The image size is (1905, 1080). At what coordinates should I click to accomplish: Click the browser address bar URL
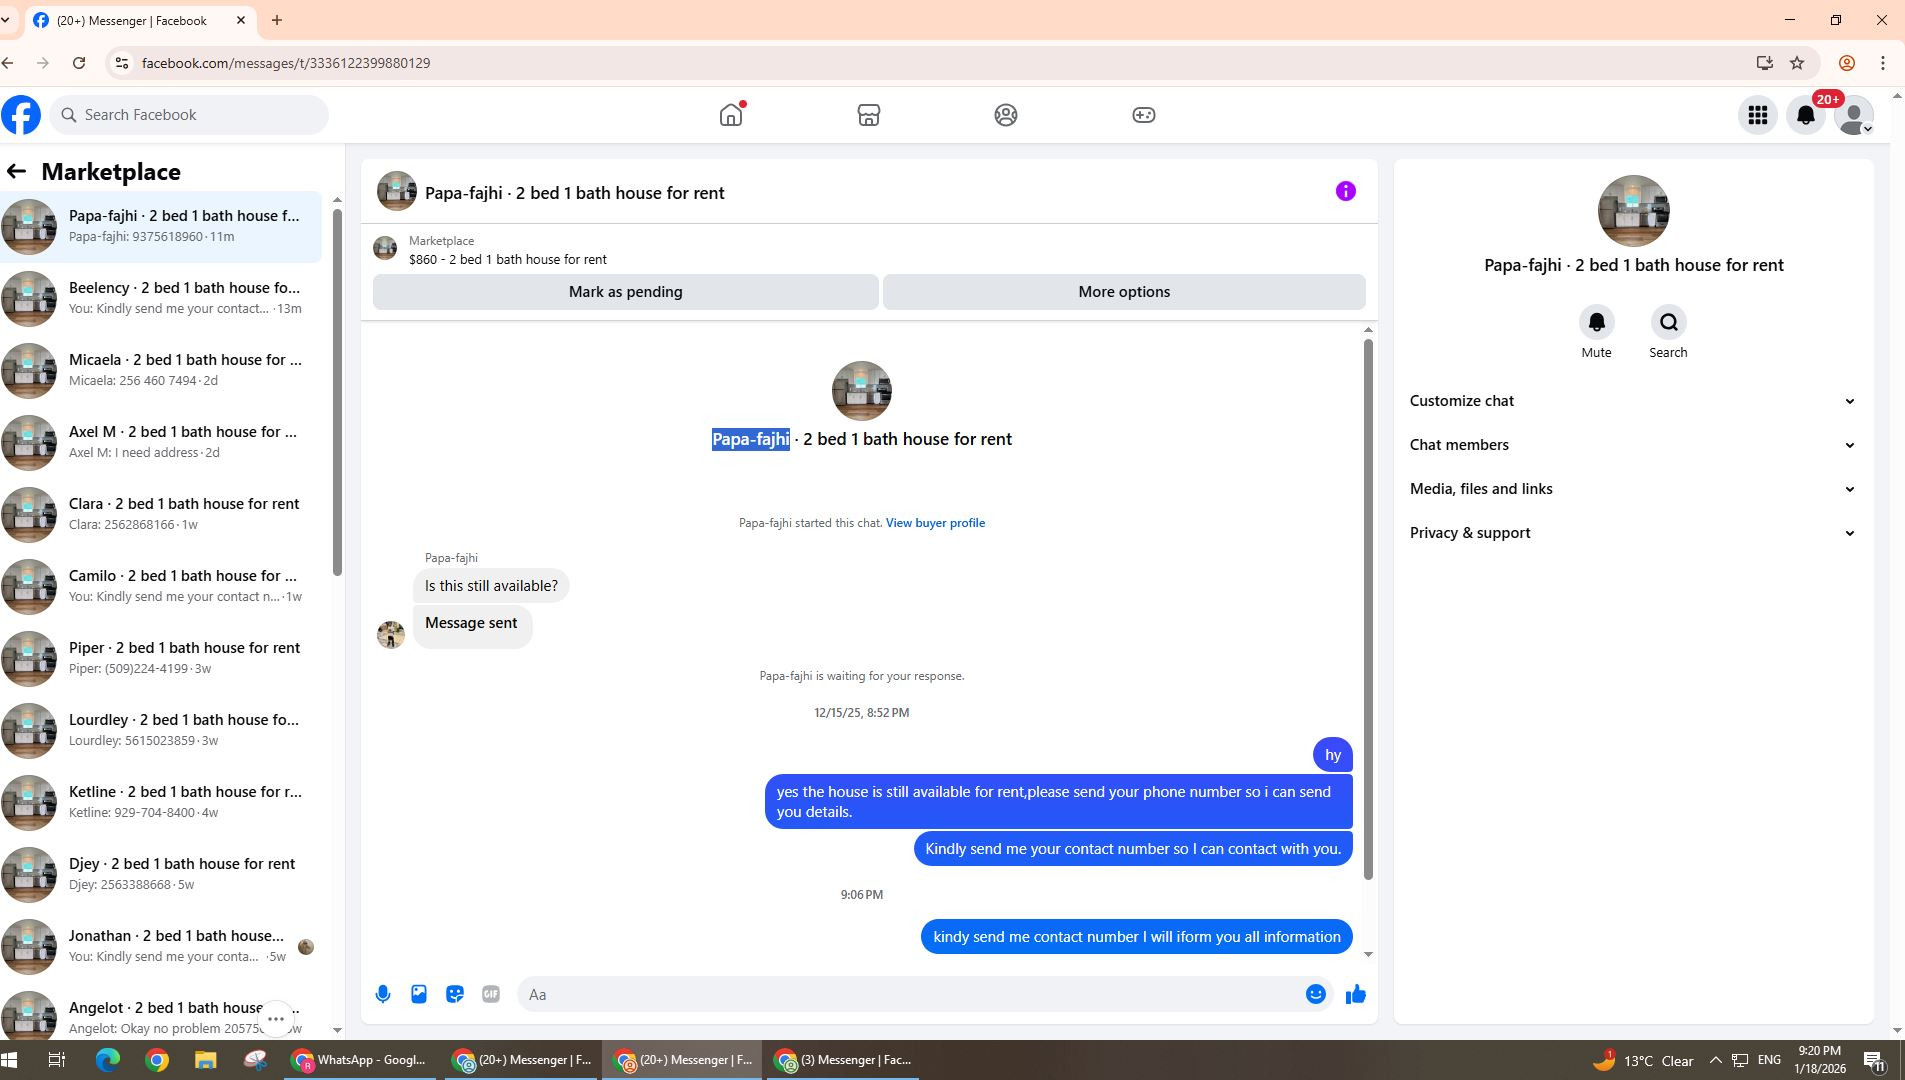pyautogui.click(x=286, y=63)
